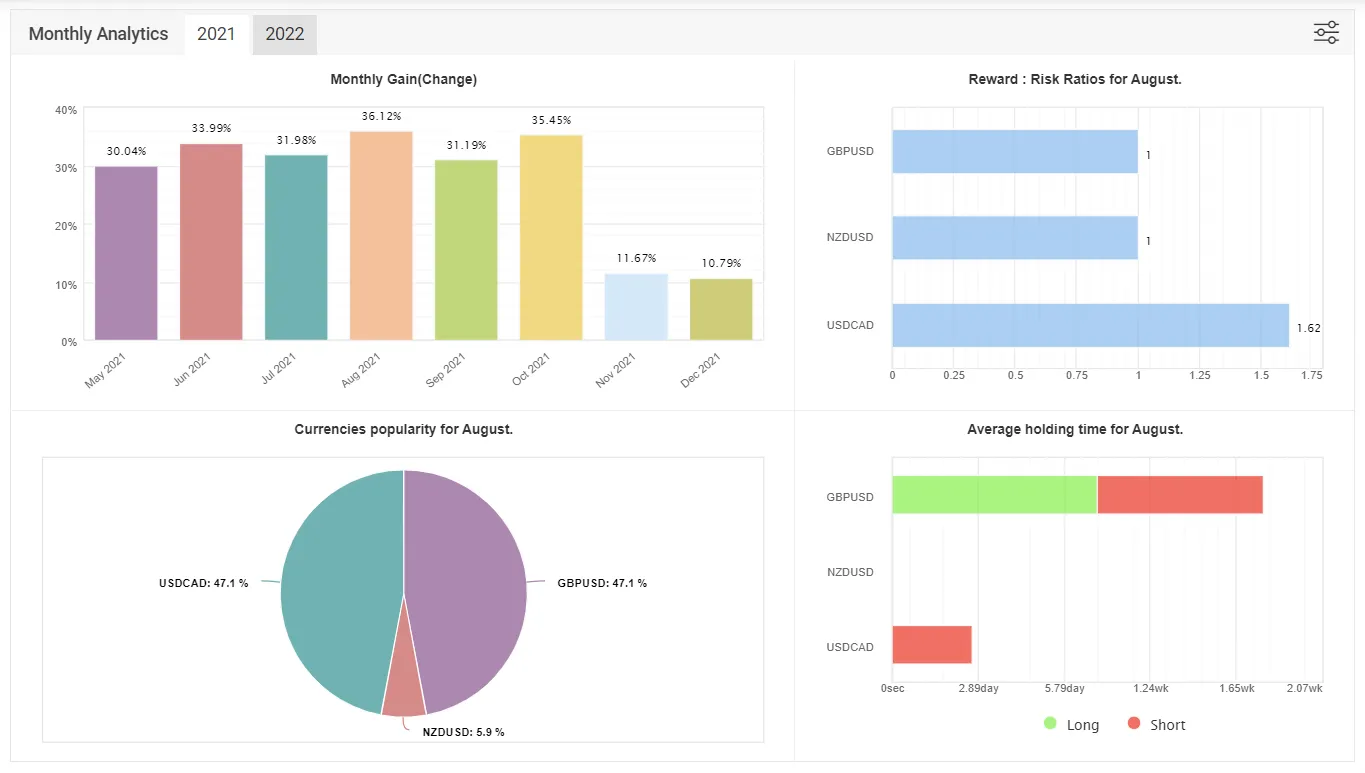The image size is (1365, 773).
Task: Click the USDCAD reward risk bar
Action: (x=1090, y=325)
